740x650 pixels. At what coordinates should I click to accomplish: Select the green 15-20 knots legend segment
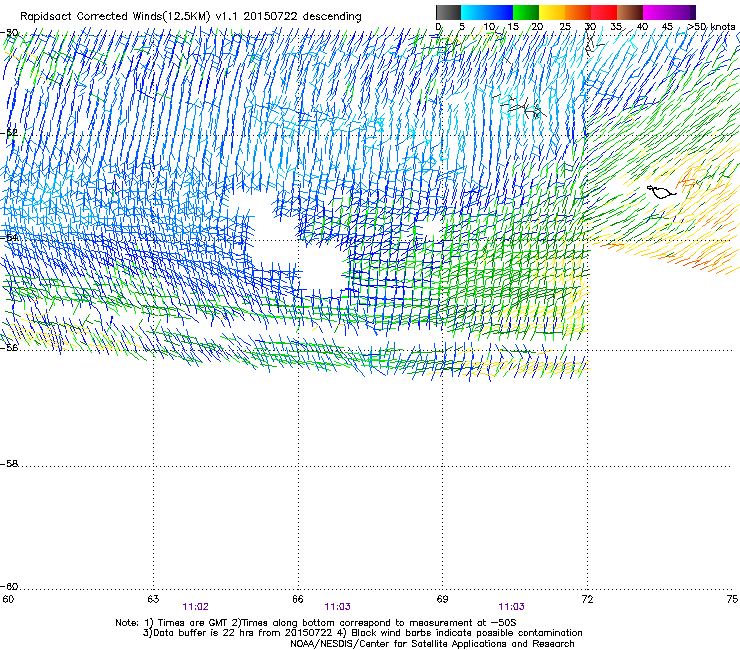pyautogui.click(x=526, y=12)
